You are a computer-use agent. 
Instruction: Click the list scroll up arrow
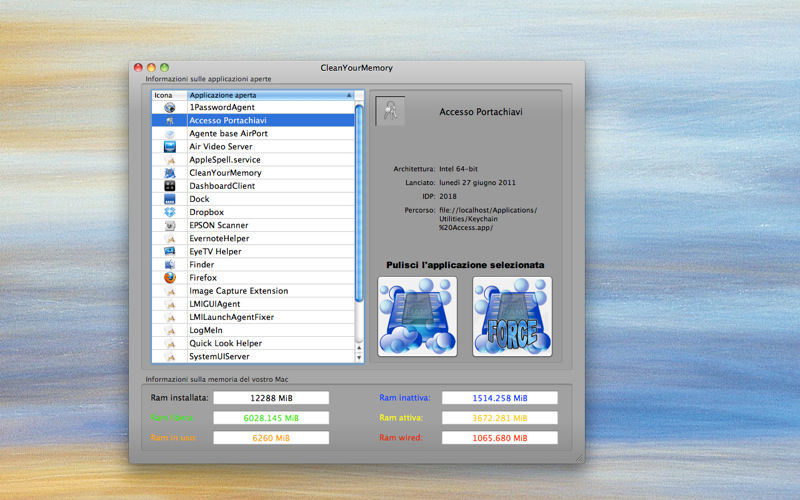click(359, 348)
